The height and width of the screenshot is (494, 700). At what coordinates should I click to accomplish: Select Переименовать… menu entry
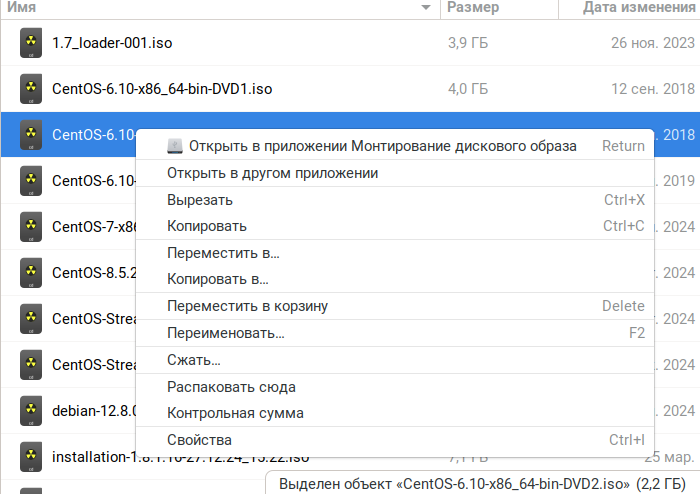pos(225,333)
